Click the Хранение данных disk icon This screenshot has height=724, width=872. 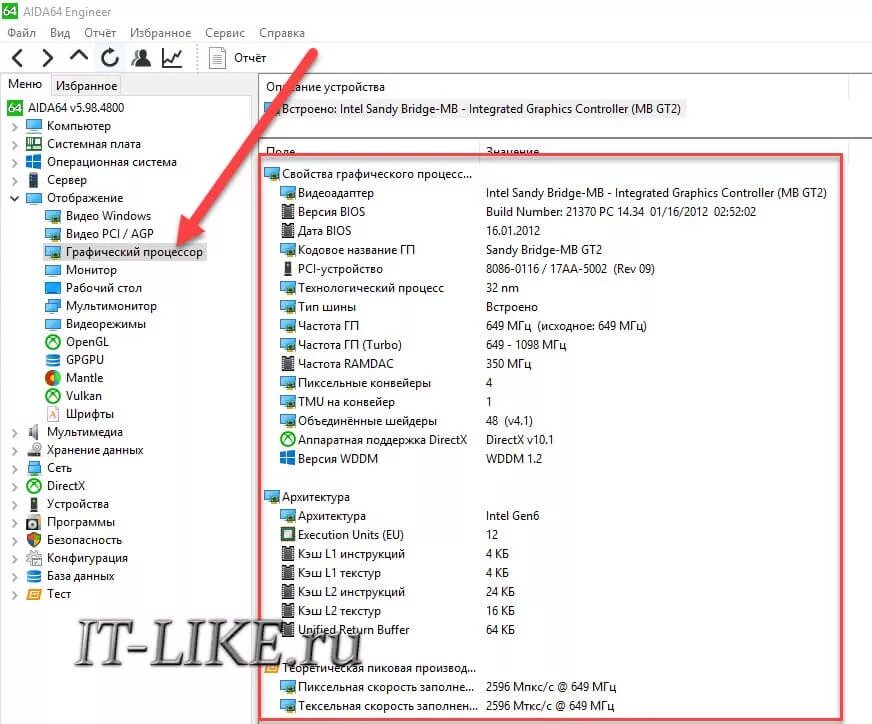[33, 450]
